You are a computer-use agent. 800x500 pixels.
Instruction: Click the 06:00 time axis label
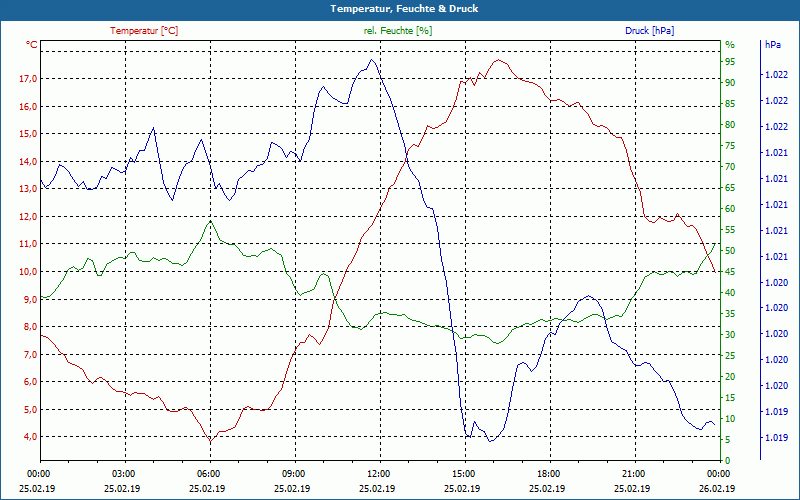(x=208, y=474)
